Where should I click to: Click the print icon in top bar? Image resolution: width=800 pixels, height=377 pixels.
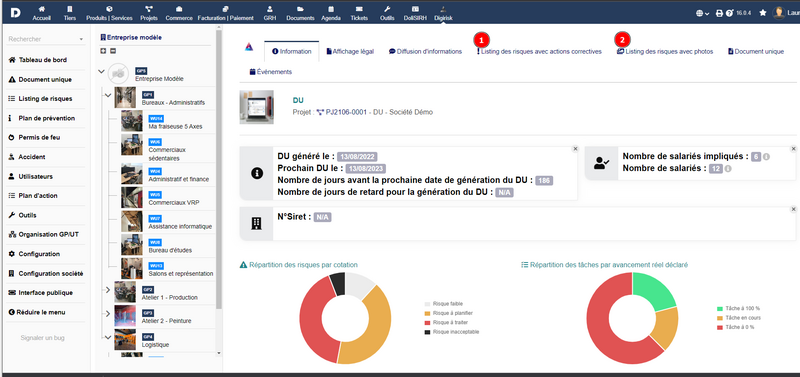click(x=719, y=13)
